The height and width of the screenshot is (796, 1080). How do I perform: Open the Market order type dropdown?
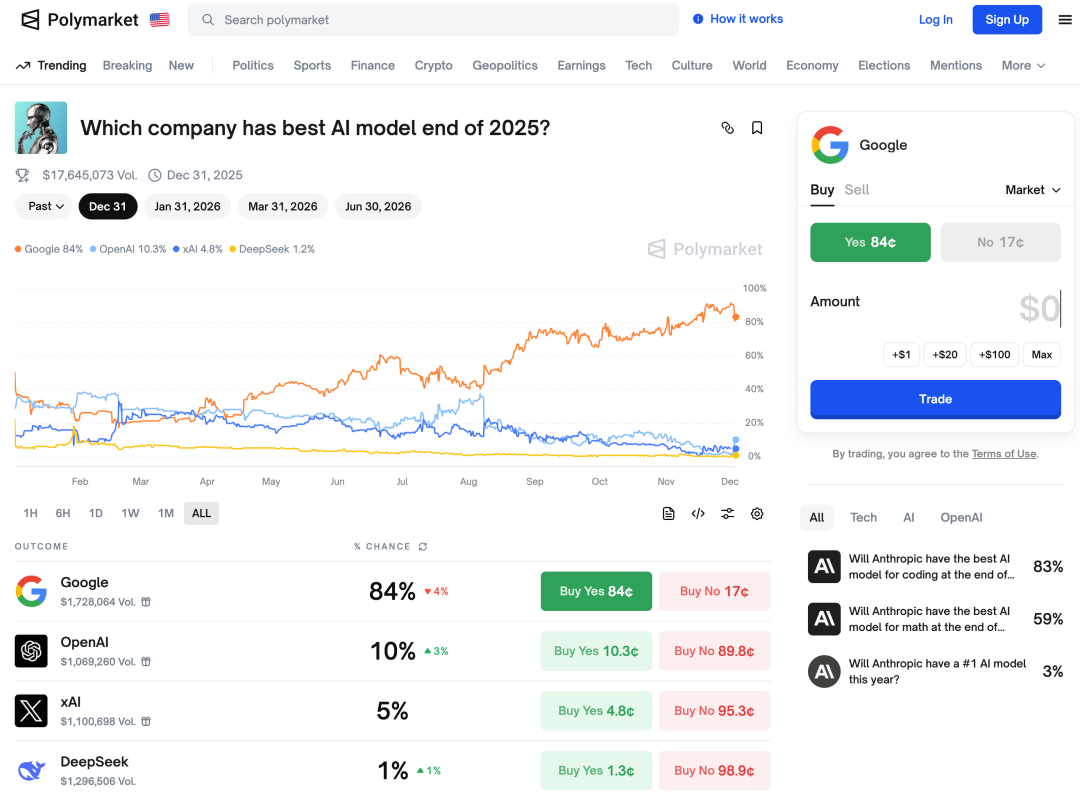(x=1032, y=189)
